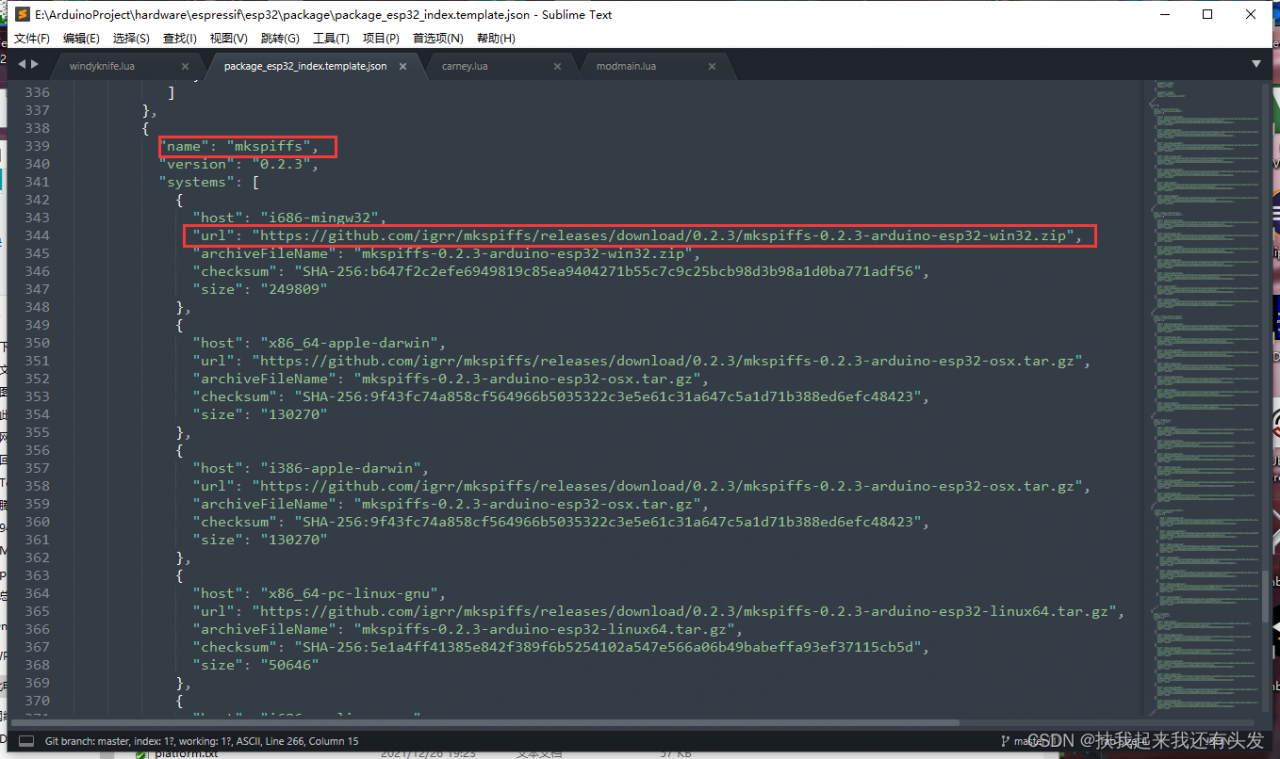The width and height of the screenshot is (1280, 759).
Task: Click line number 362 in the gutter
Action: [36, 558]
